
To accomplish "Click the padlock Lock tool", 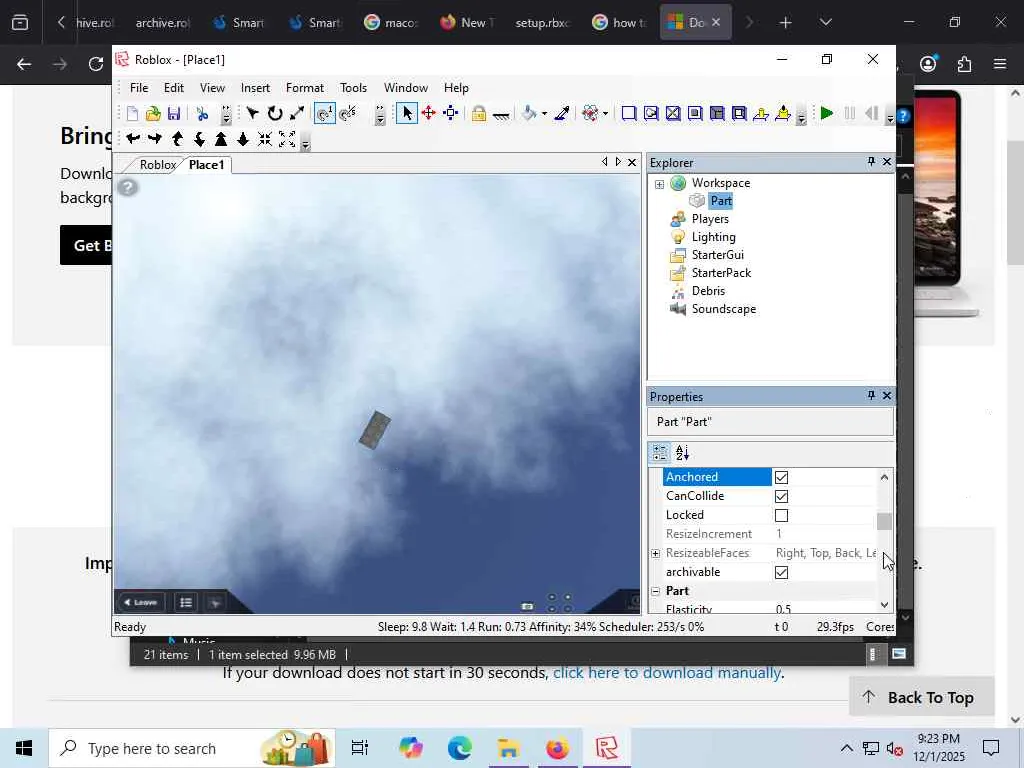I will coord(479,114).
